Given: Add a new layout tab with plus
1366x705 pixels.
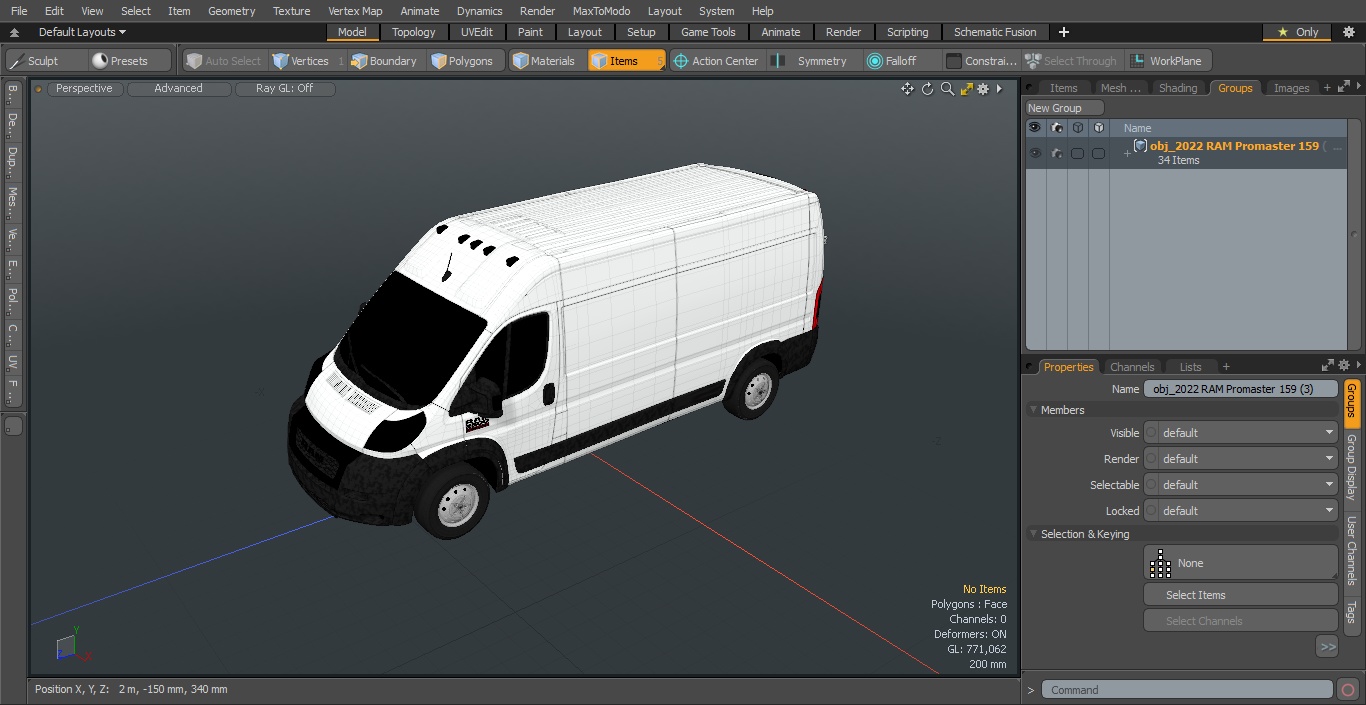Looking at the screenshot, I should point(1063,32).
